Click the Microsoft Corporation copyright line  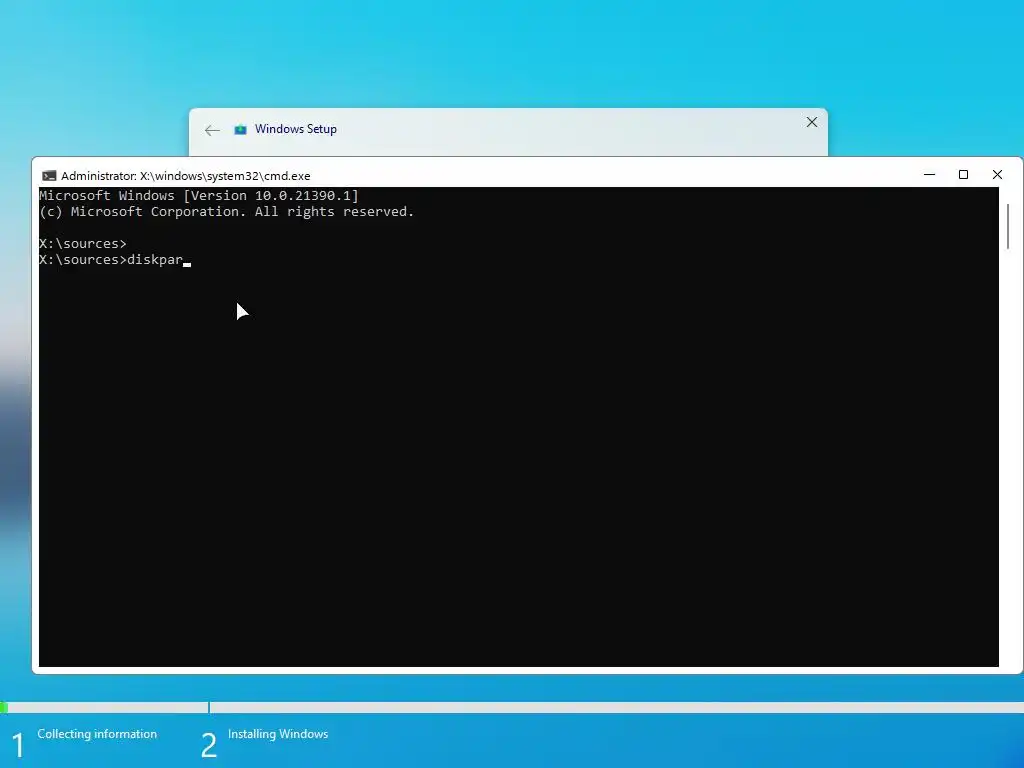[227, 212]
